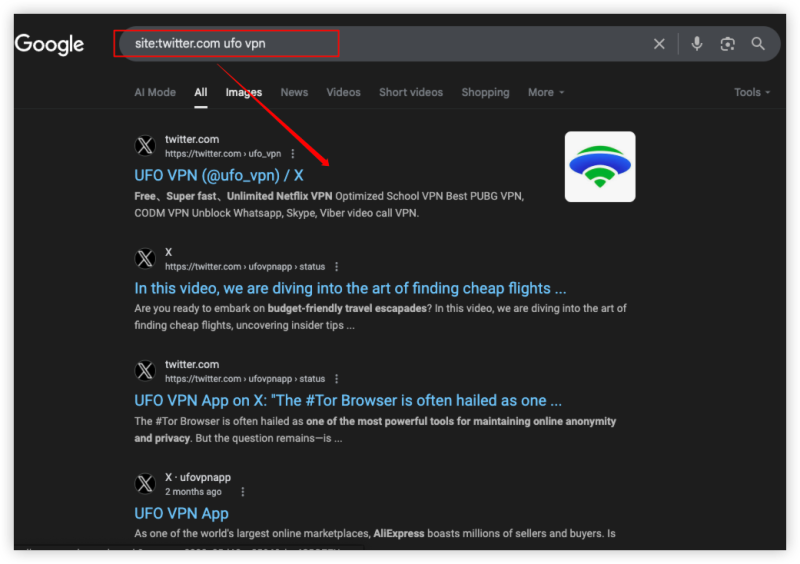This screenshot has width=800, height=564.
Task: Open the UFO VPN App result link
Action: 181,513
